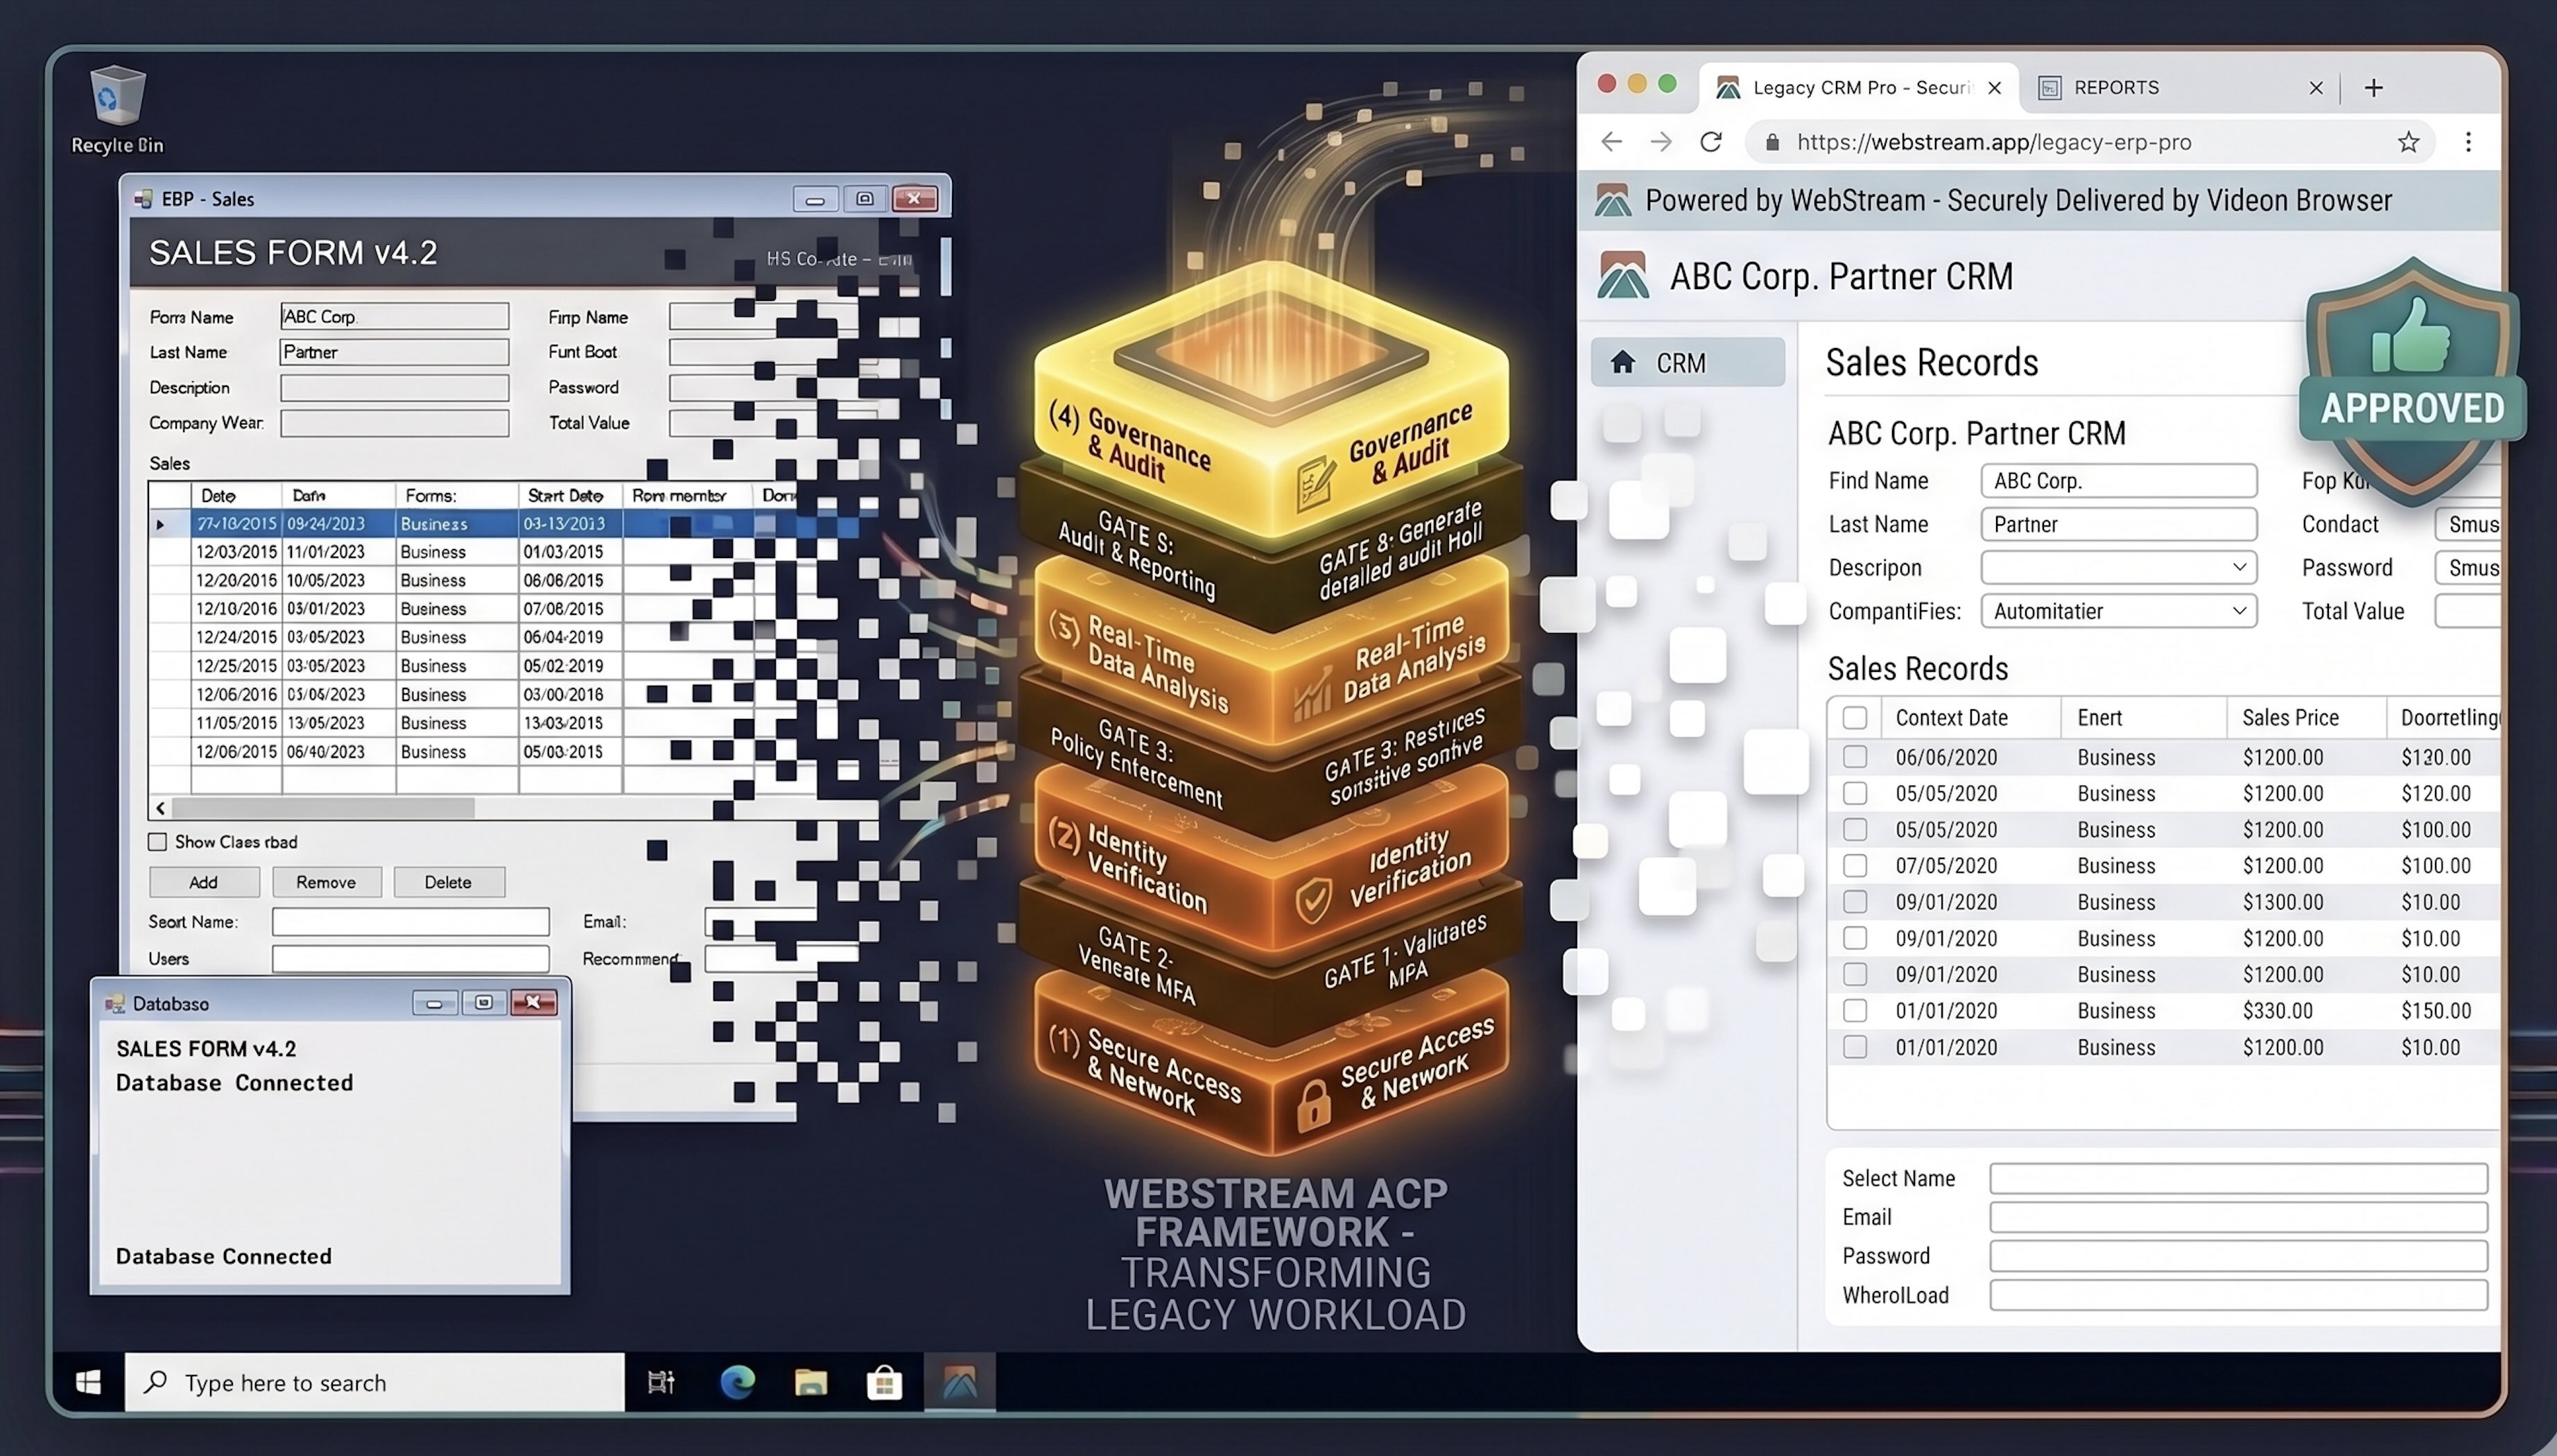Click the Select Name input field
2557x1456 pixels.
[2238, 1178]
